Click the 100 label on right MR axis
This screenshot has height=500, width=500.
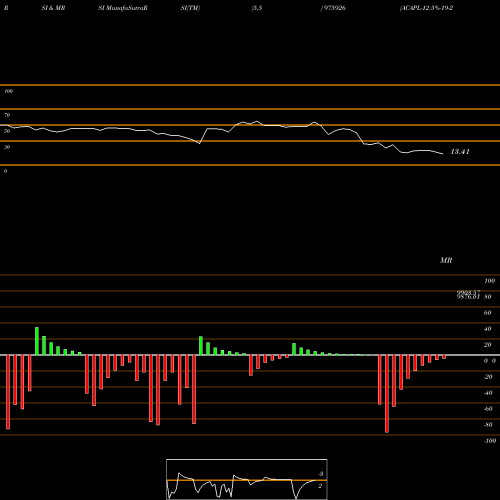(x=489, y=281)
